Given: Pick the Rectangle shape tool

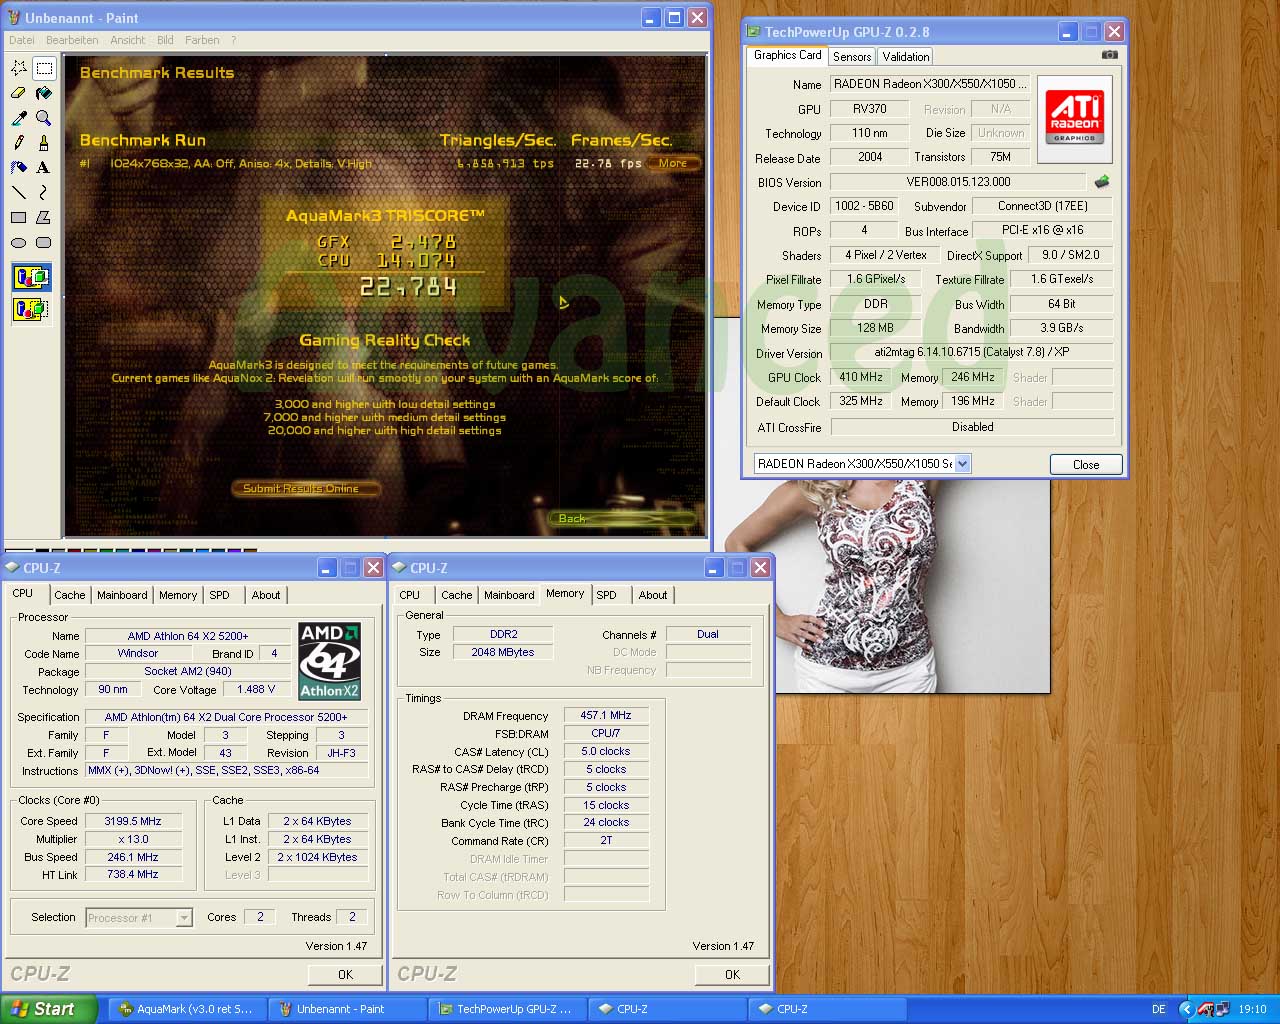Looking at the screenshot, I should coord(19,218).
